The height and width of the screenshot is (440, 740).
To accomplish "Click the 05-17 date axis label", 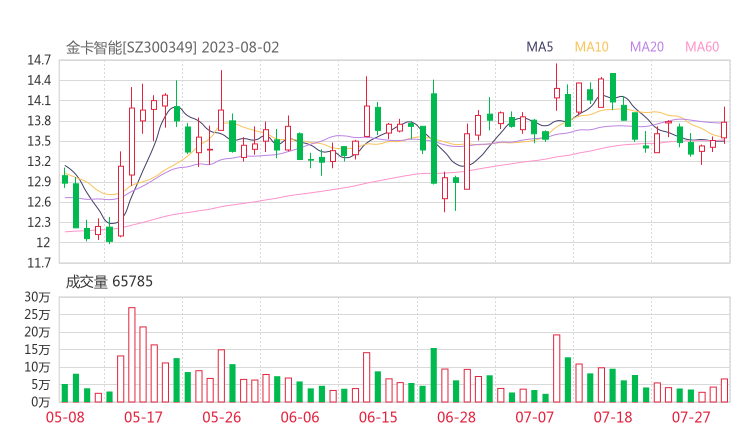I will point(143,417).
